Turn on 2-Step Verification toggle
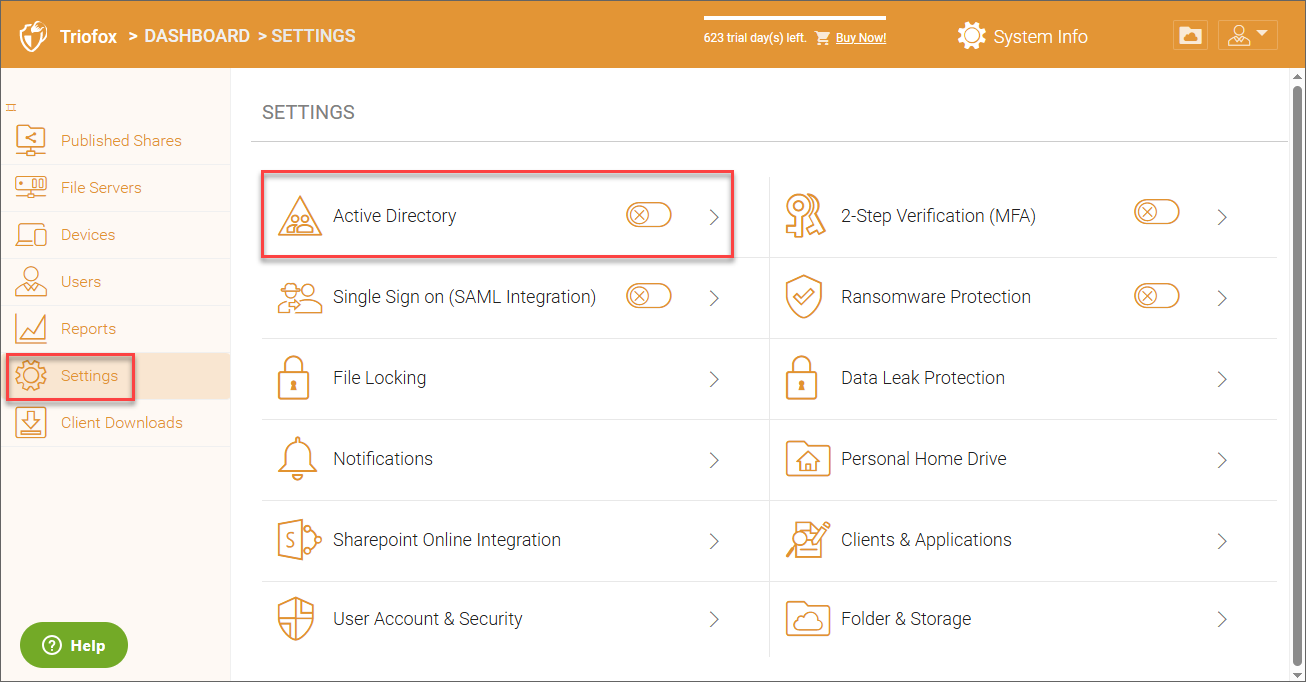The width and height of the screenshot is (1306, 682). (1157, 212)
